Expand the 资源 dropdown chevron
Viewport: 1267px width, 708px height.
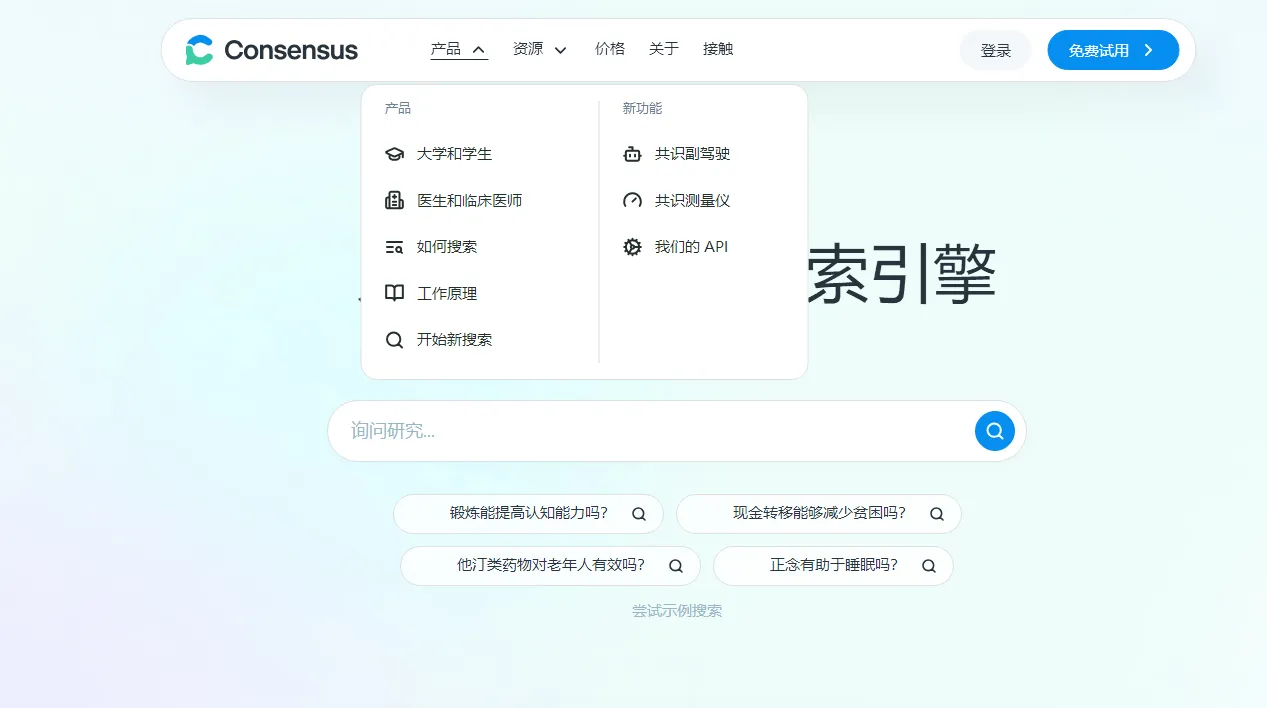560,50
